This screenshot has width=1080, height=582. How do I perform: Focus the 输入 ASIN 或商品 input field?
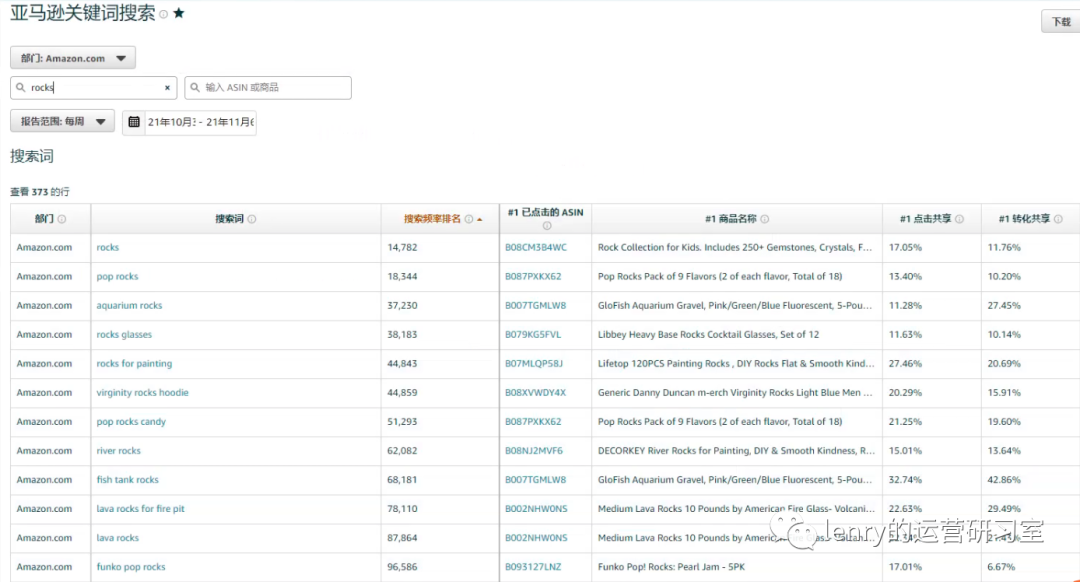click(x=268, y=87)
